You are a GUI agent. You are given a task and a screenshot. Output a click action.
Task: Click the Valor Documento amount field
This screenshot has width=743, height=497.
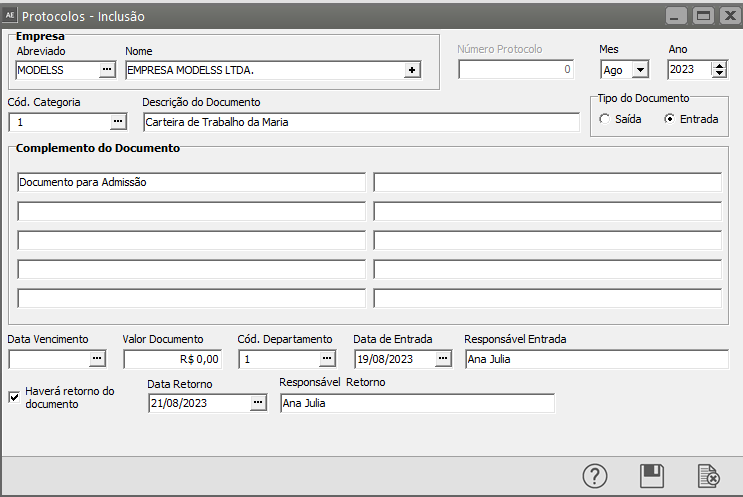tap(171, 359)
